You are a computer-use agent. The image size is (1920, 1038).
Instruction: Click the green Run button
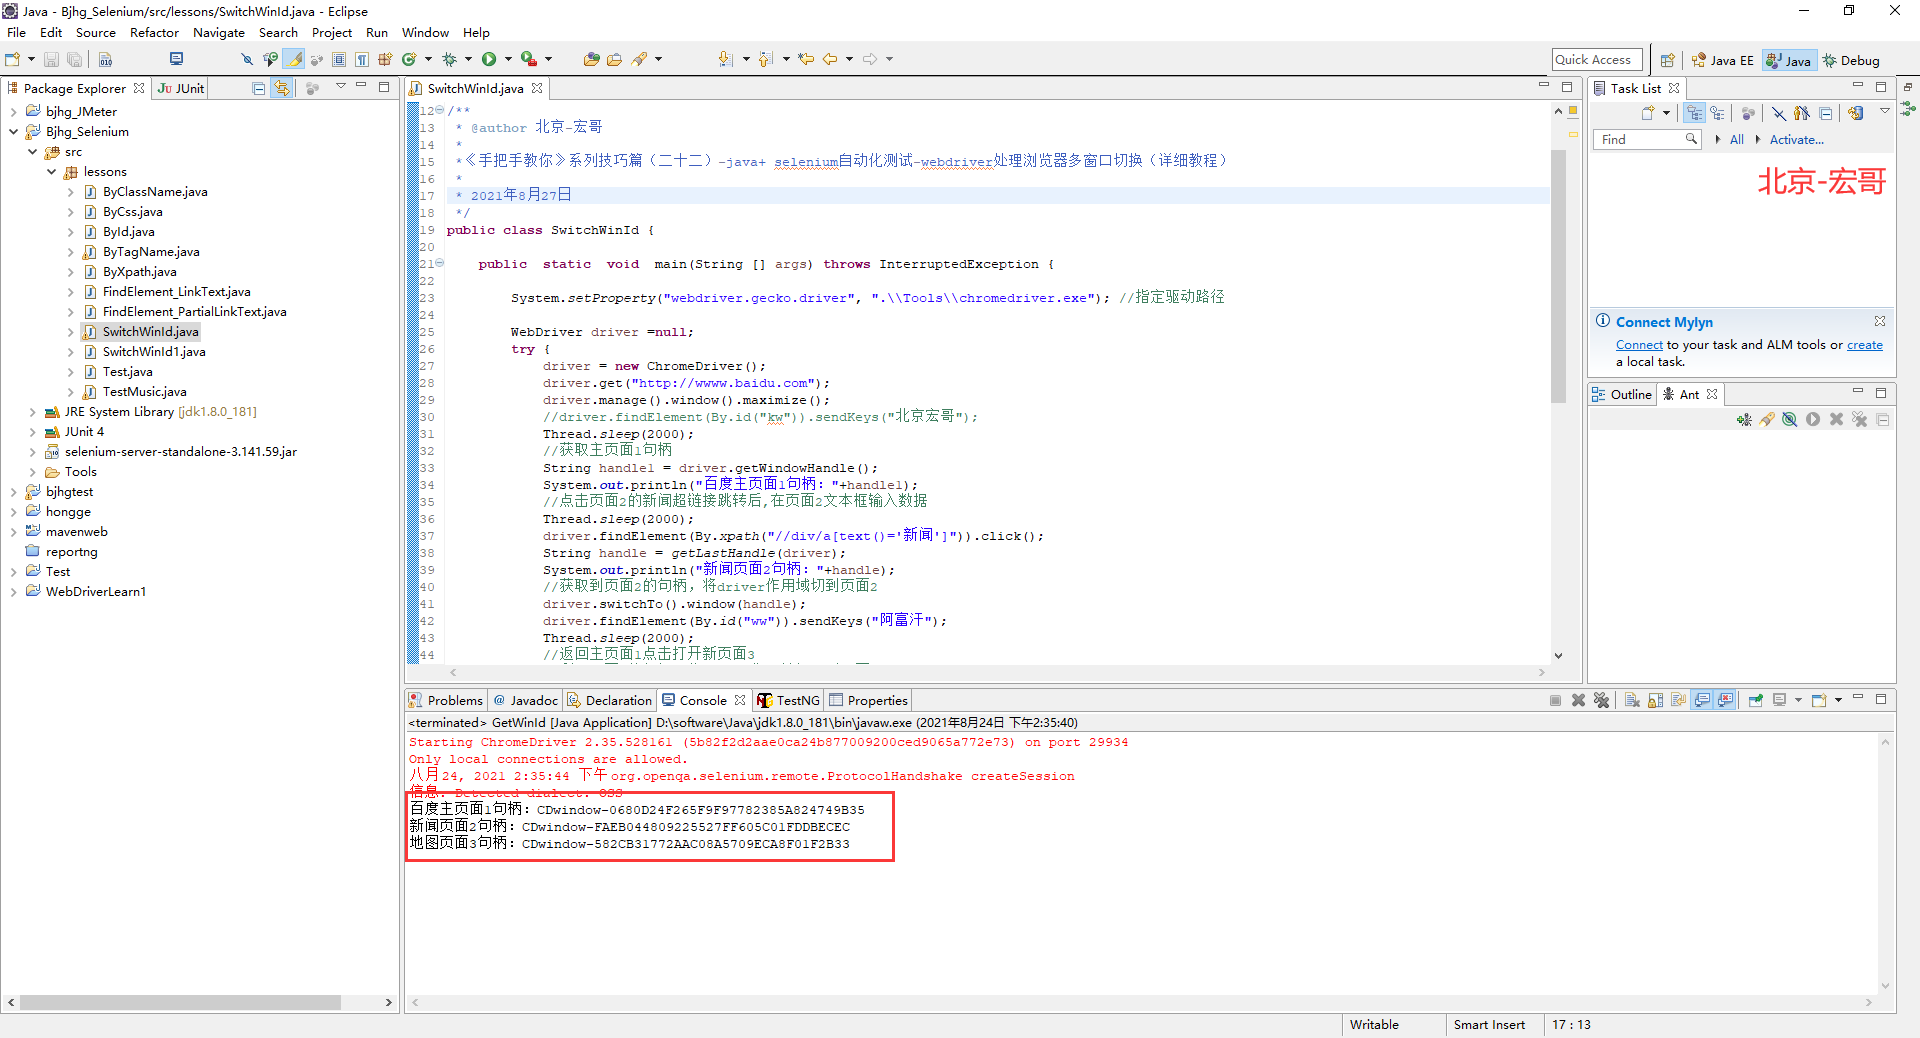point(488,59)
